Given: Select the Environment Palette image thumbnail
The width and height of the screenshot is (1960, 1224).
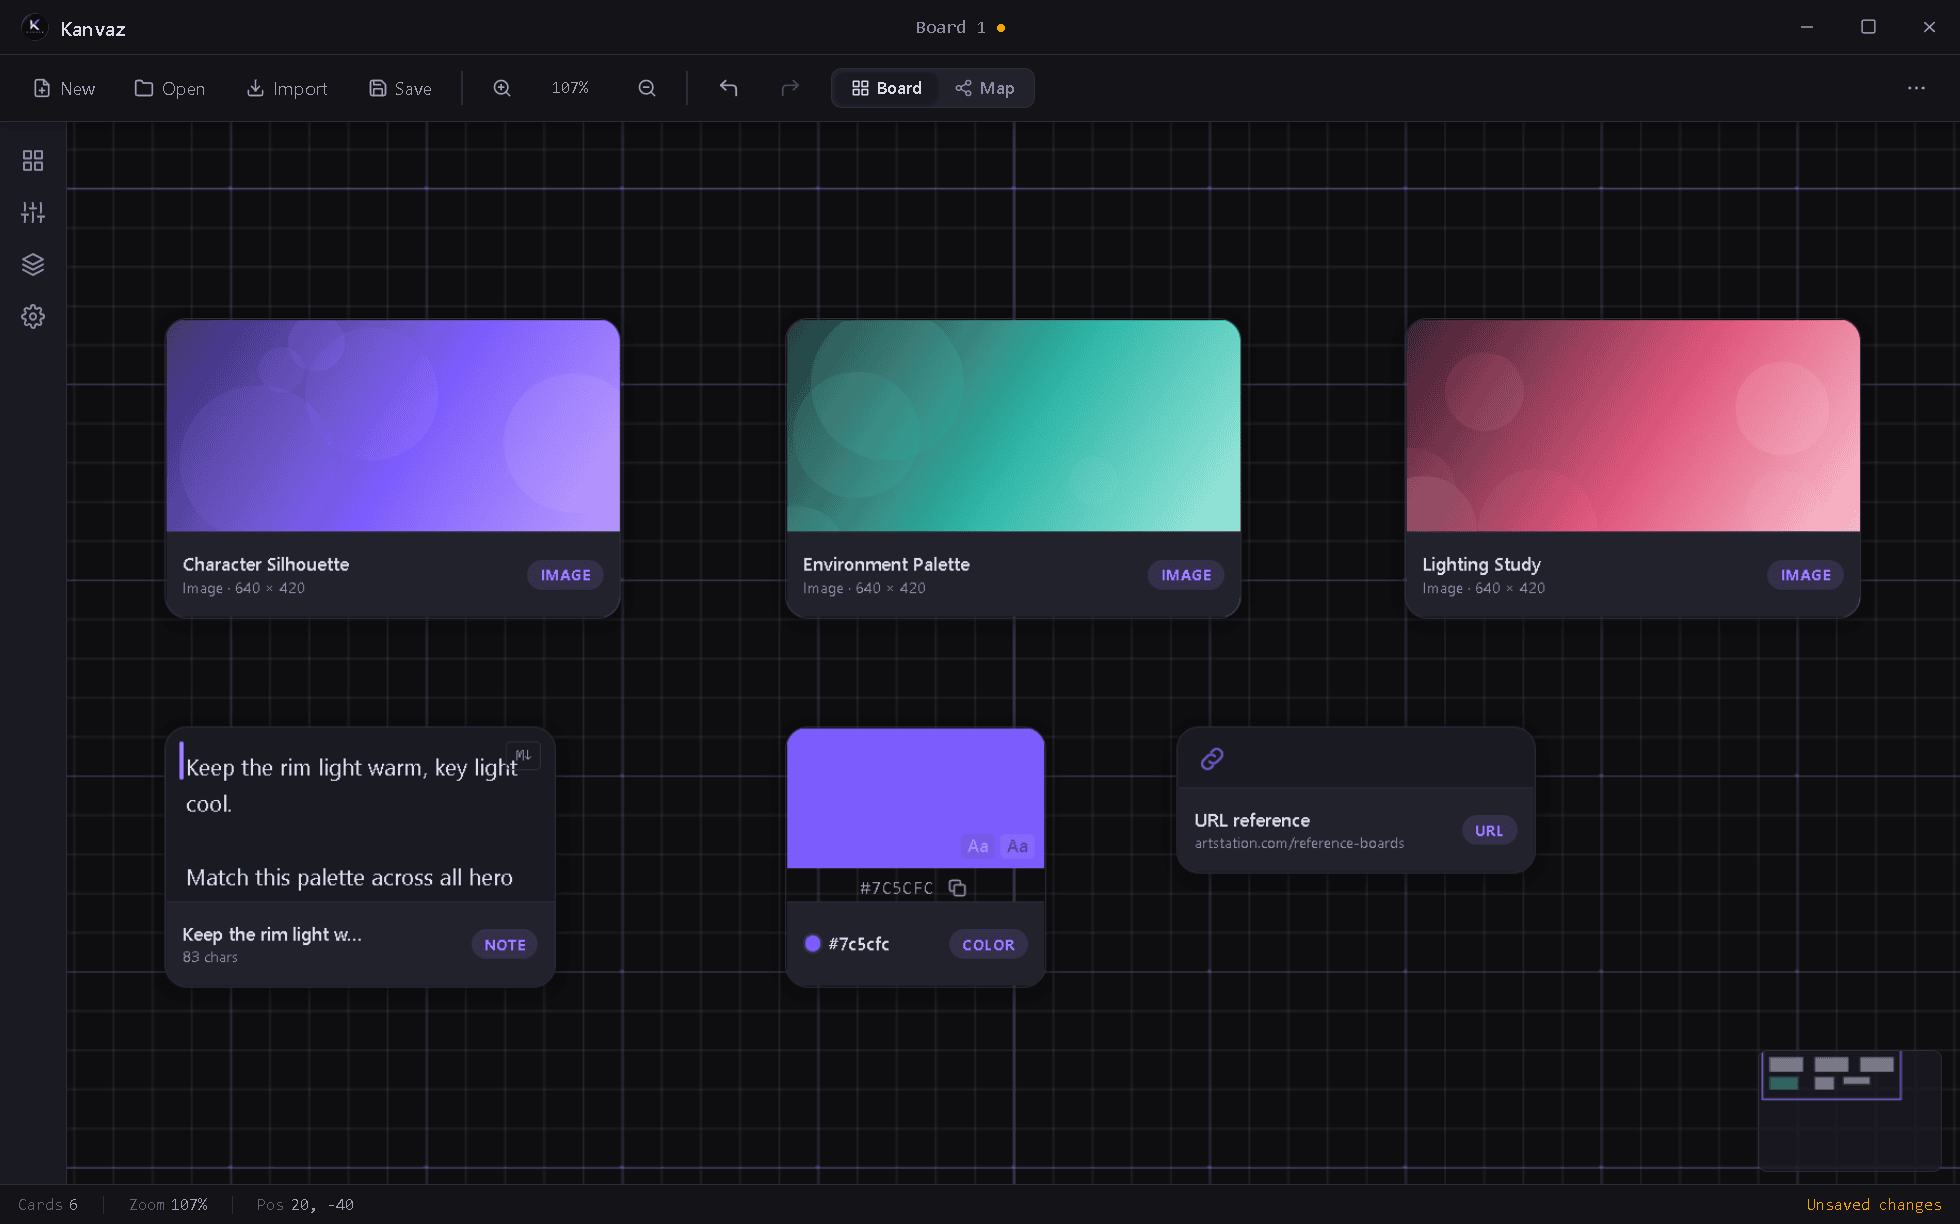Looking at the screenshot, I should click(1013, 426).
